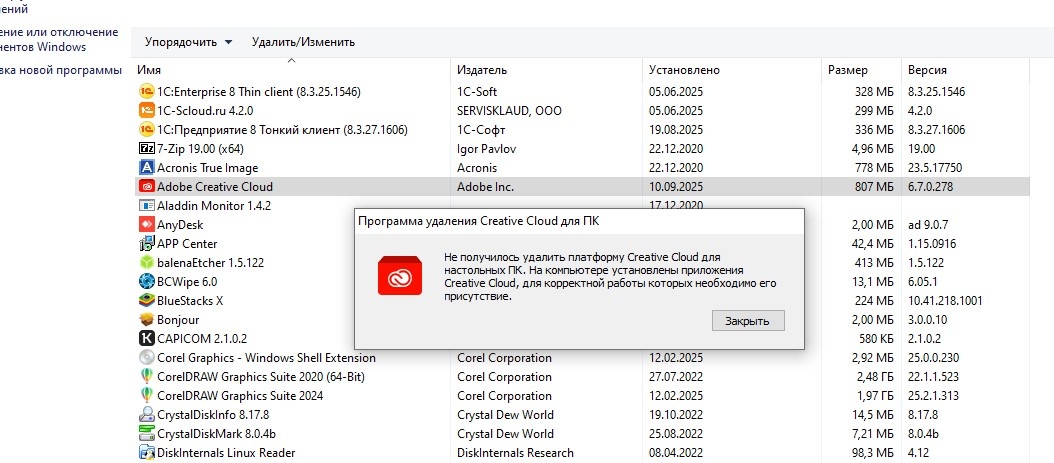The image size is (1054, 463).
Task: Click the balenaEtcher 1.5.122 icon
Action: [147, 263]
